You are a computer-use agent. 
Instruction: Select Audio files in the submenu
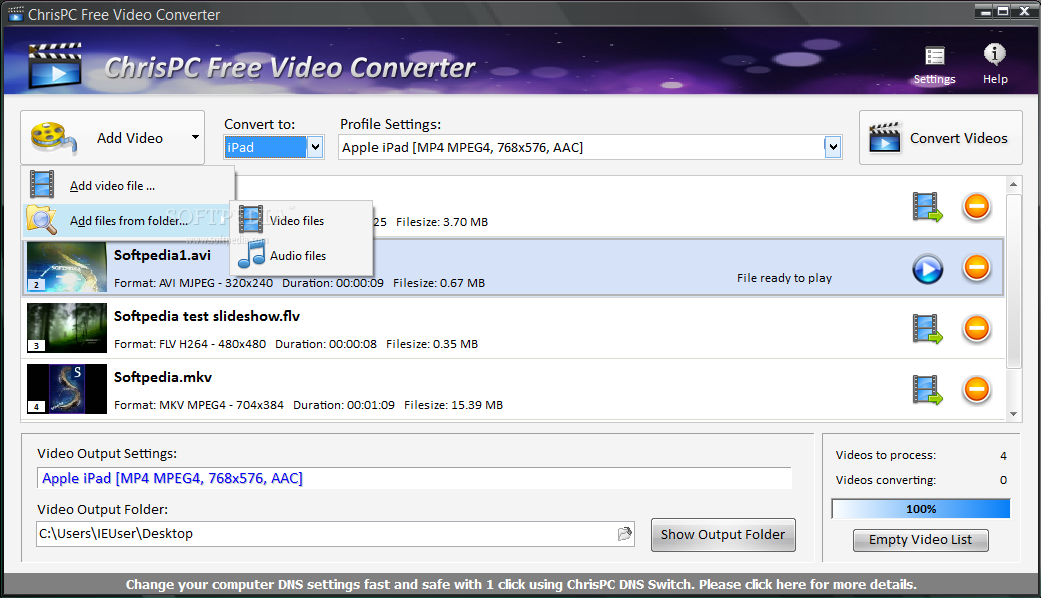click(x=301, y=256)
